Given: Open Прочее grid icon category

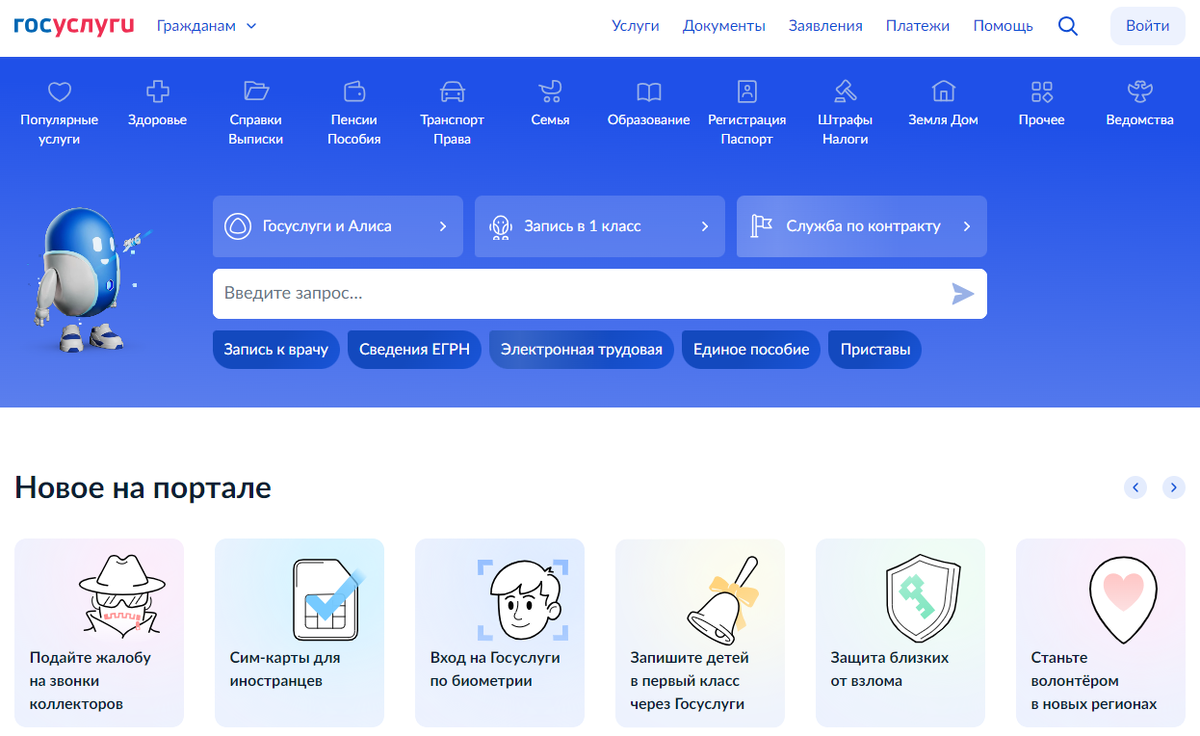Looking at the screenshot, I should coord(1042,92).
